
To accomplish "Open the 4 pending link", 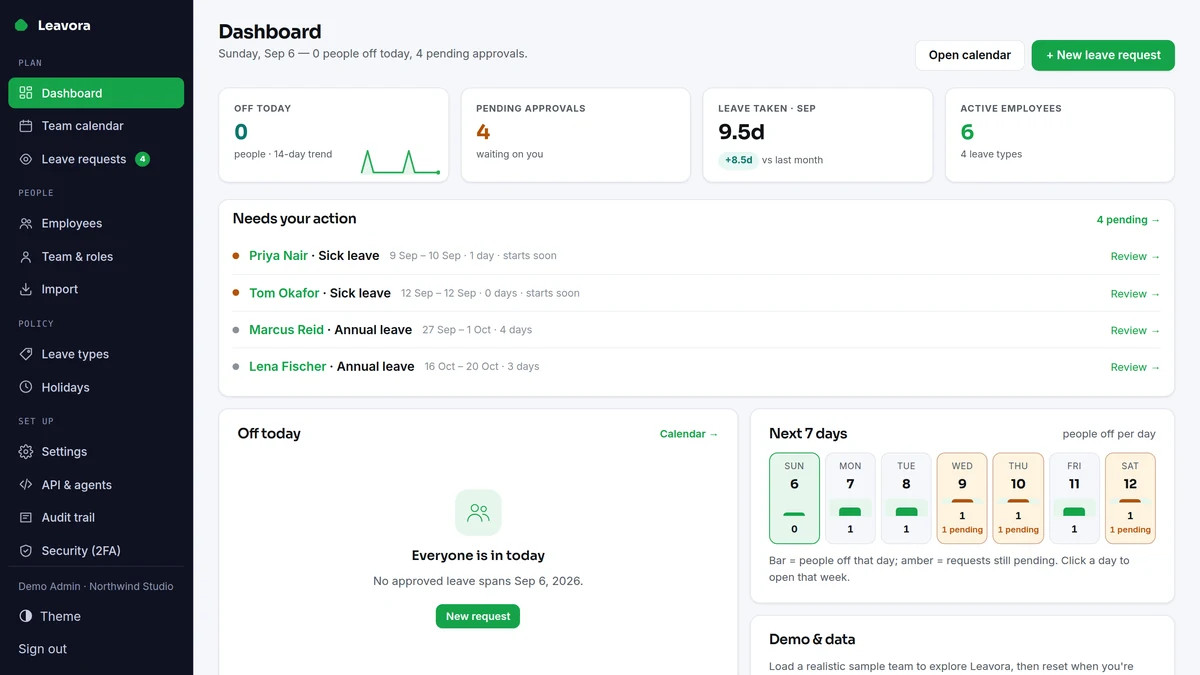I will (1128, 220).
